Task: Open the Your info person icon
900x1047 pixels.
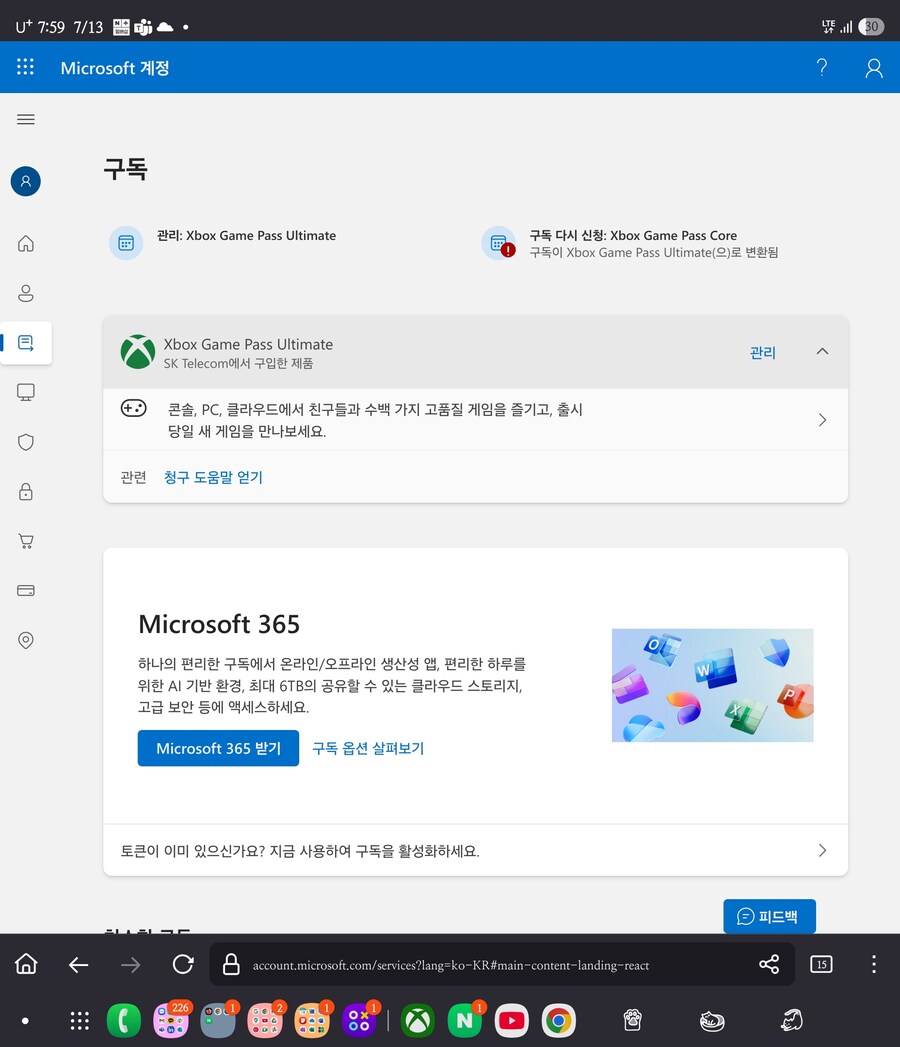Action: coord(26,293)
